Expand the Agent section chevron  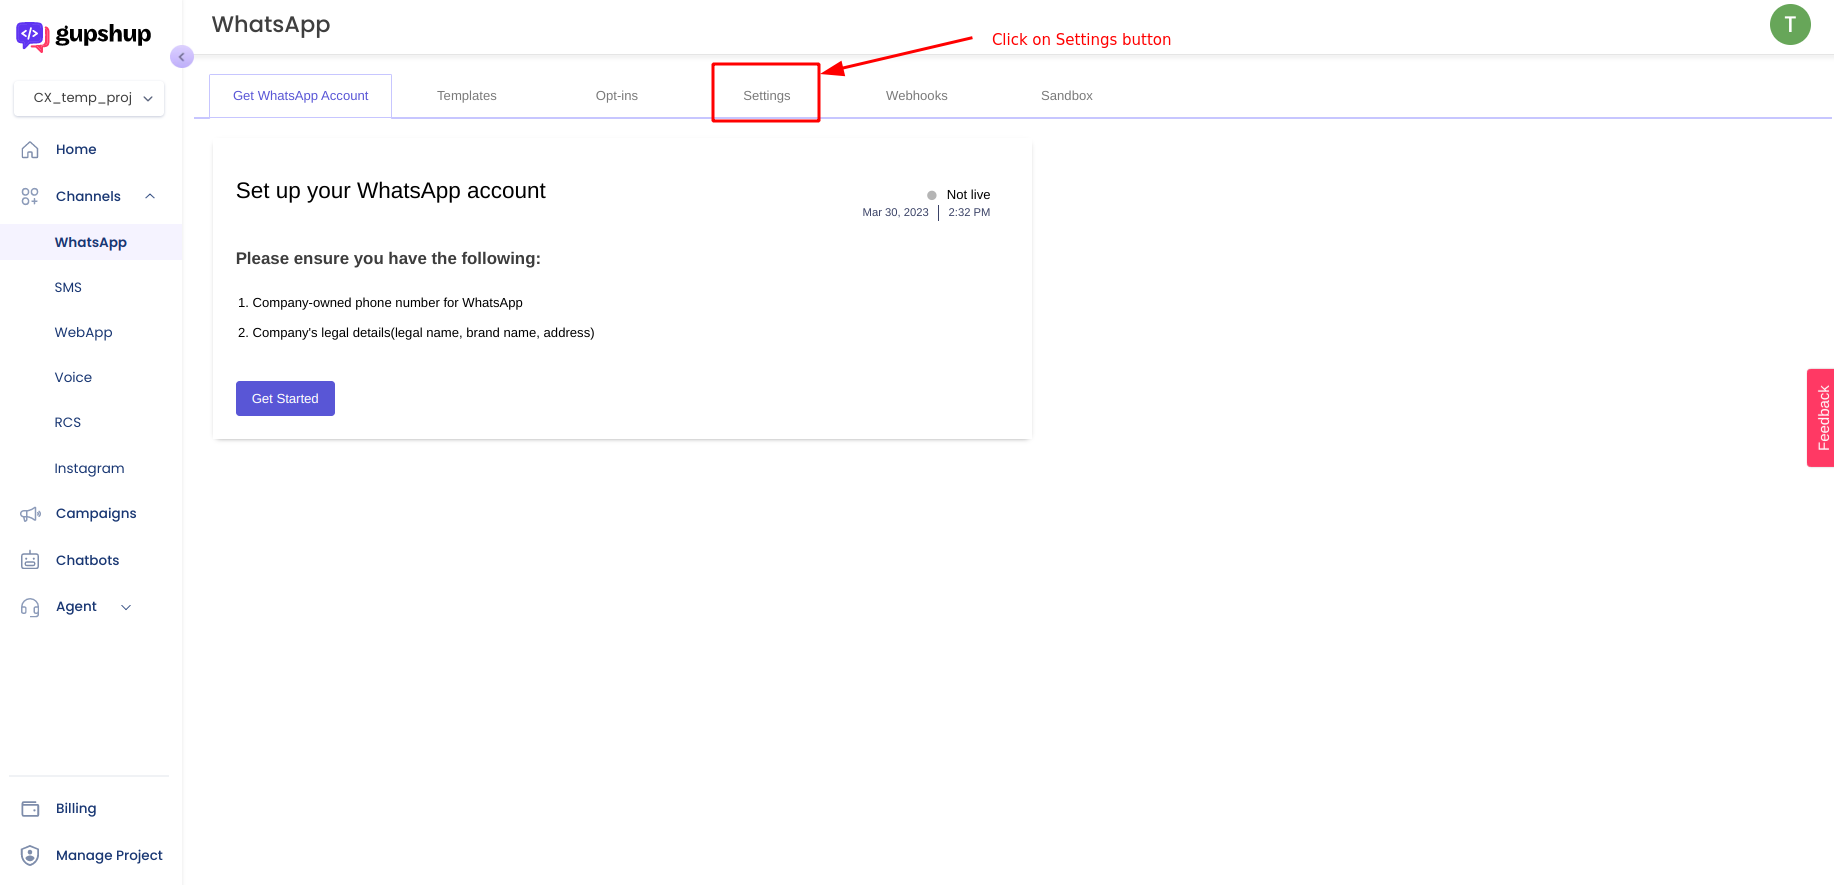(x=126, y=607)
